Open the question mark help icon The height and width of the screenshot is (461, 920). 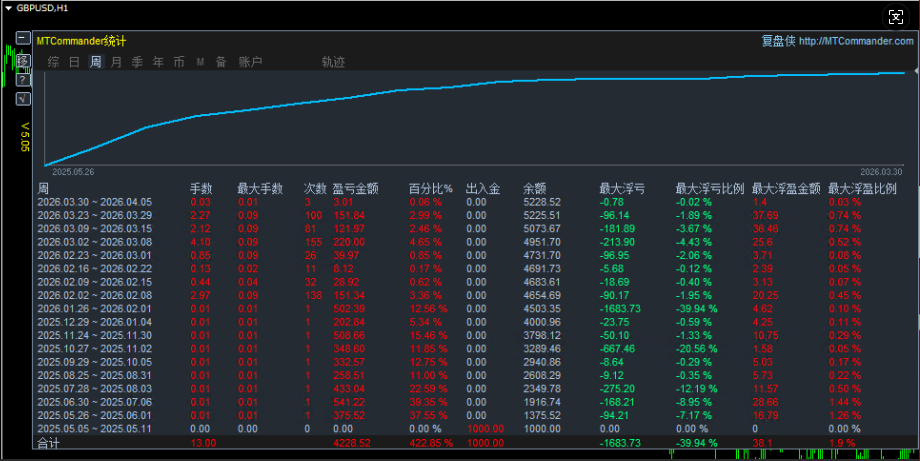pyautogui.click(x=22, y=79)
